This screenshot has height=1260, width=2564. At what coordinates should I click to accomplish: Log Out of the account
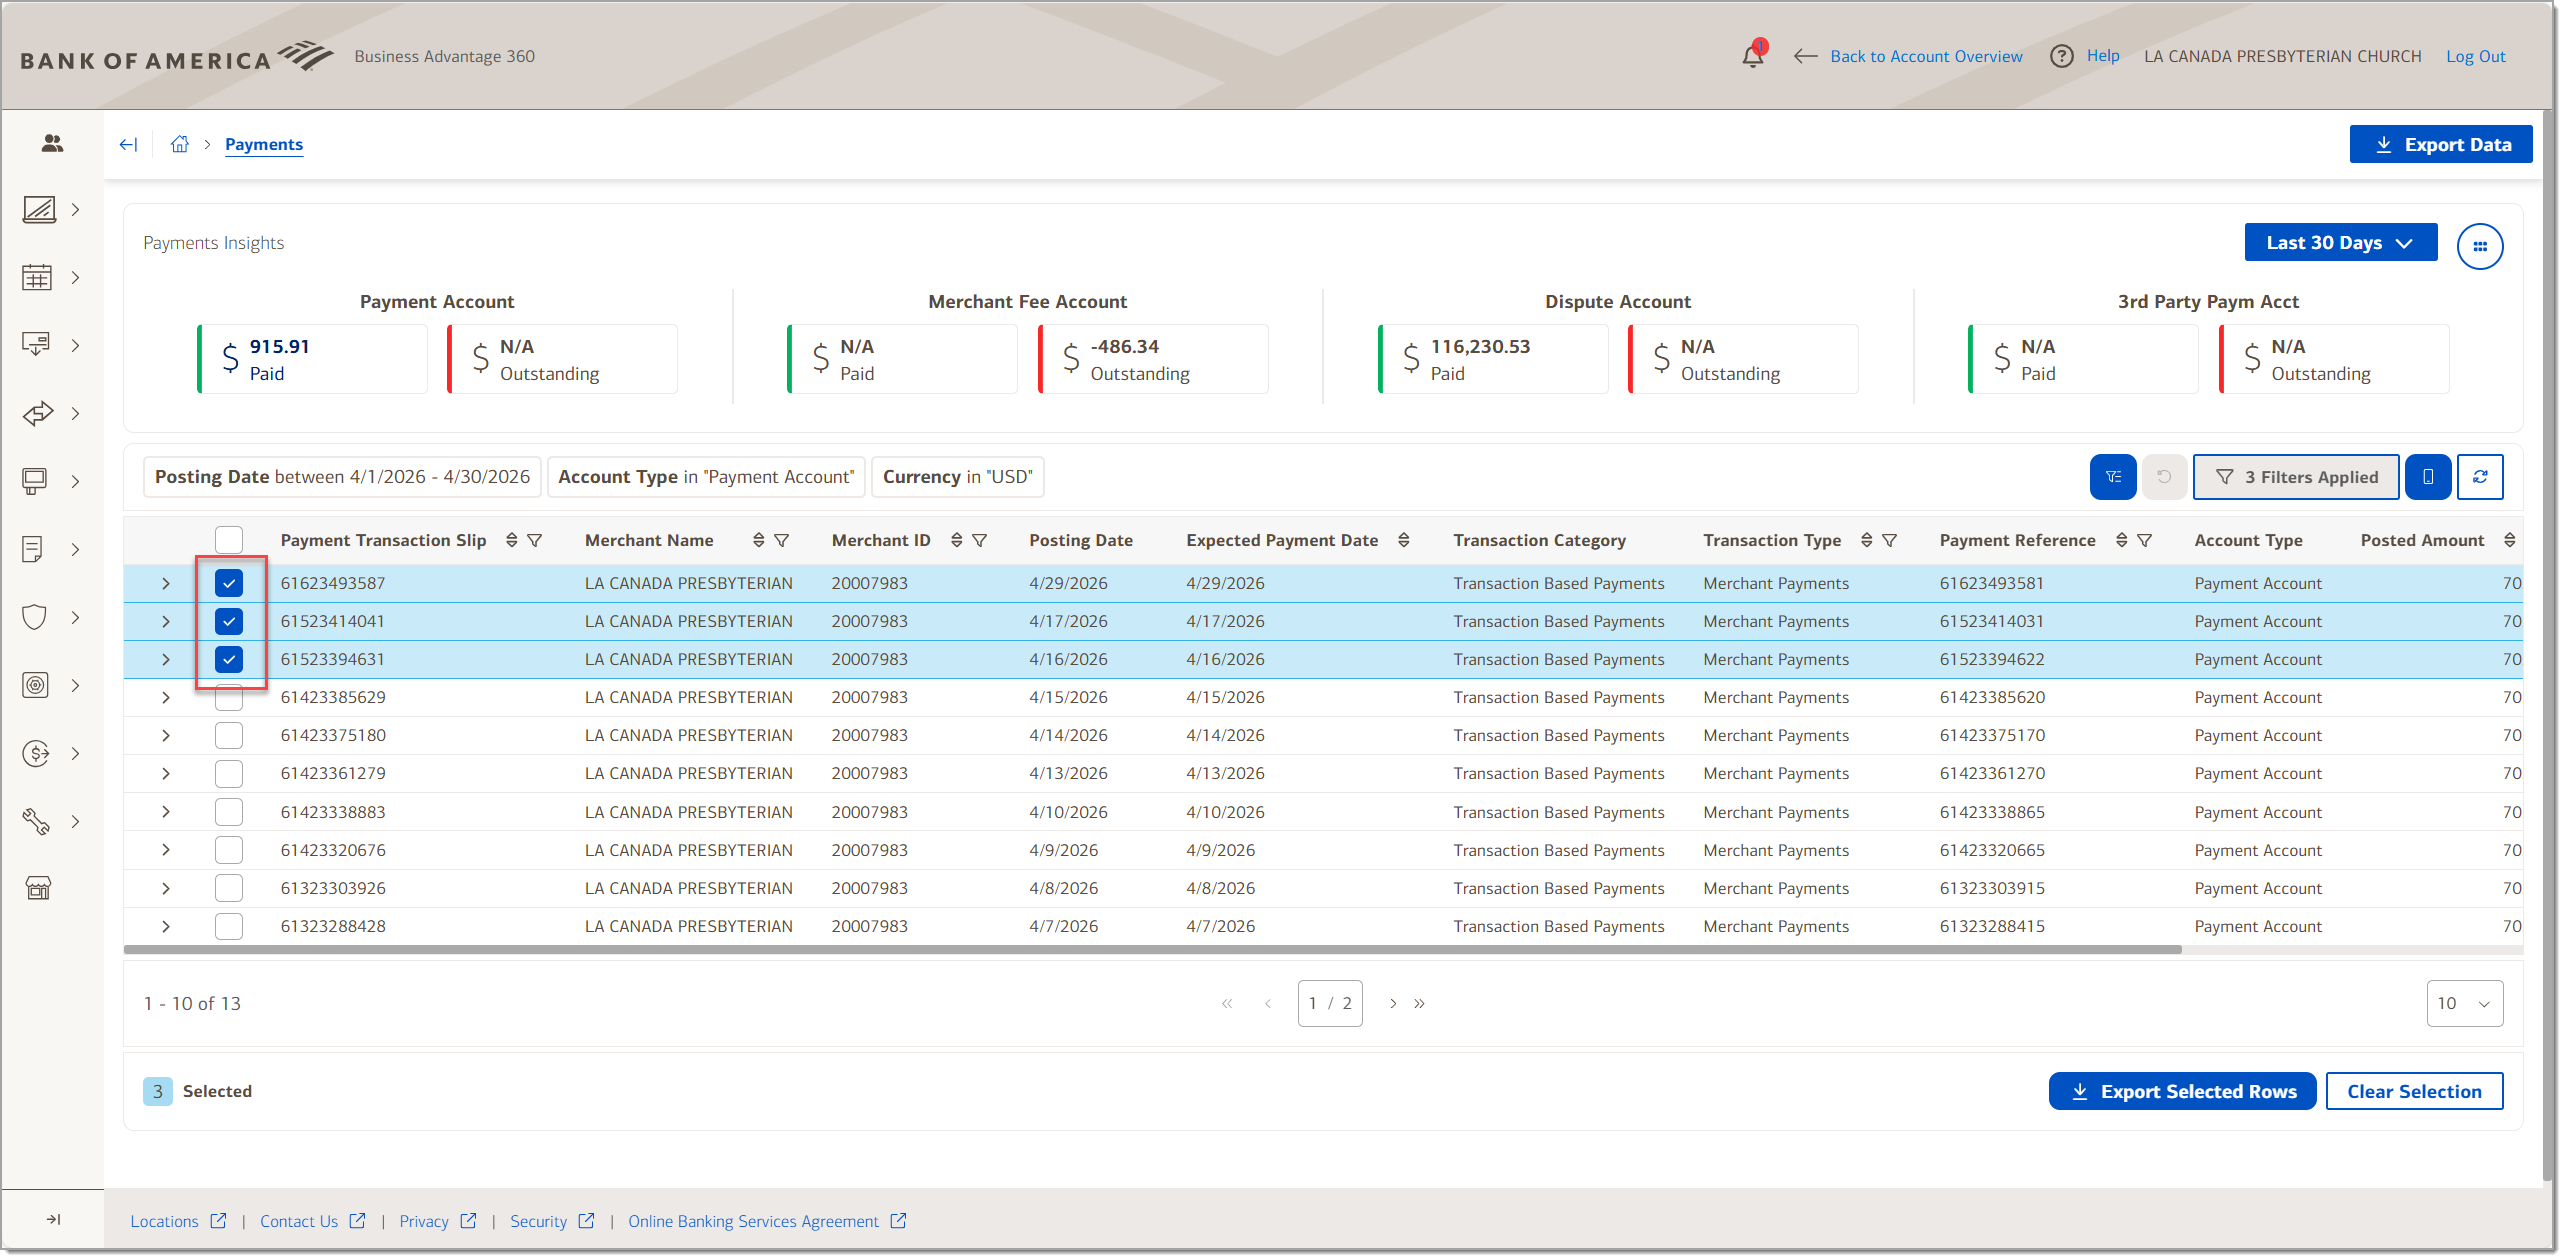2475,56
